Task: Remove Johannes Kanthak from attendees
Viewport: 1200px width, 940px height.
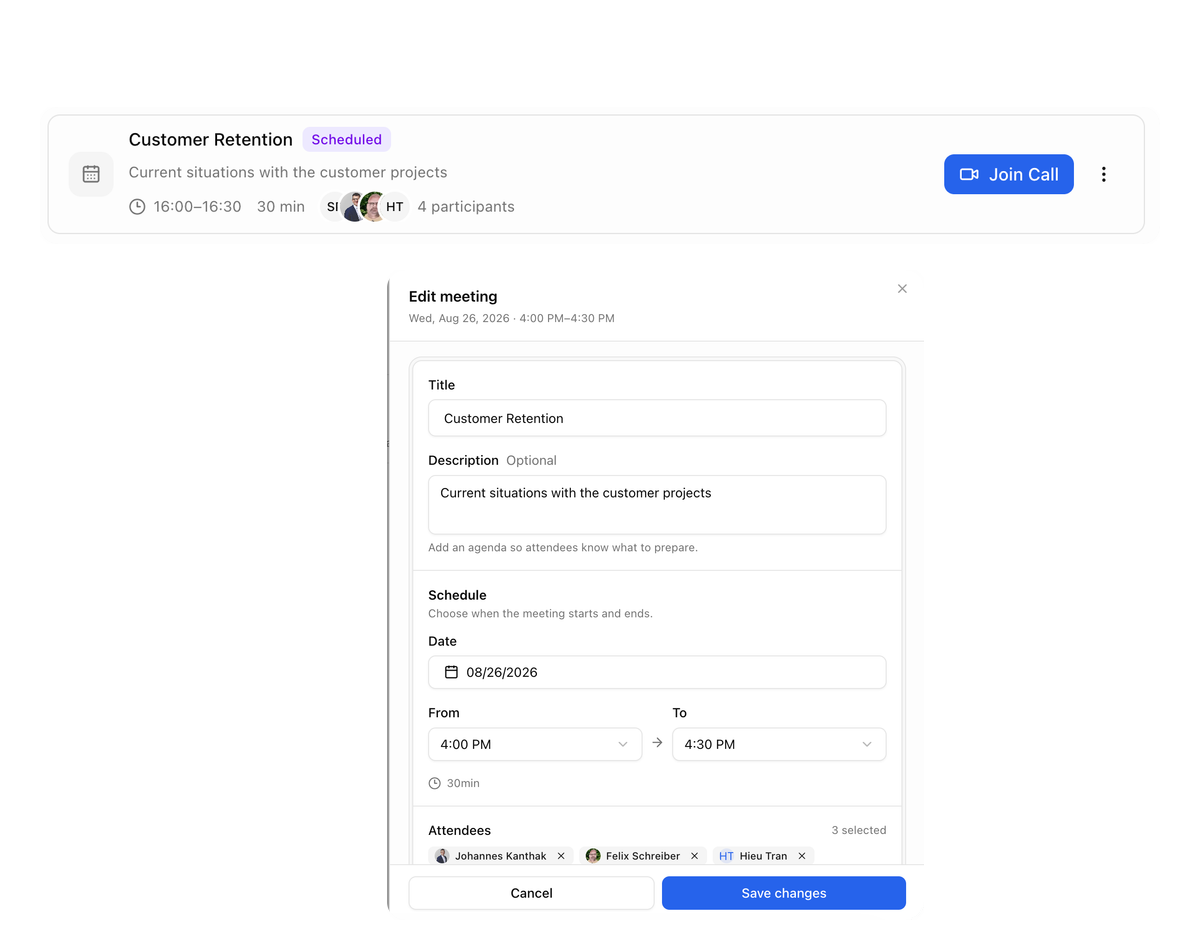Action: tap(561, 856)
